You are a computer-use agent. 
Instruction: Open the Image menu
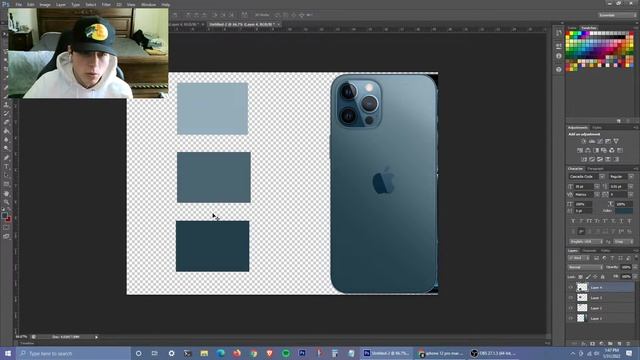[x=44, y=4]
